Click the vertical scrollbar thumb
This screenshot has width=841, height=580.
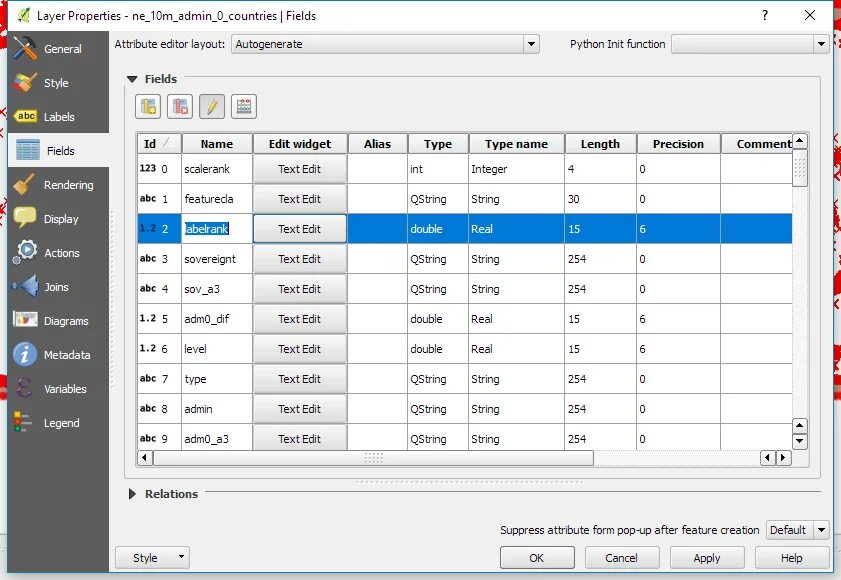coord(800,168)
